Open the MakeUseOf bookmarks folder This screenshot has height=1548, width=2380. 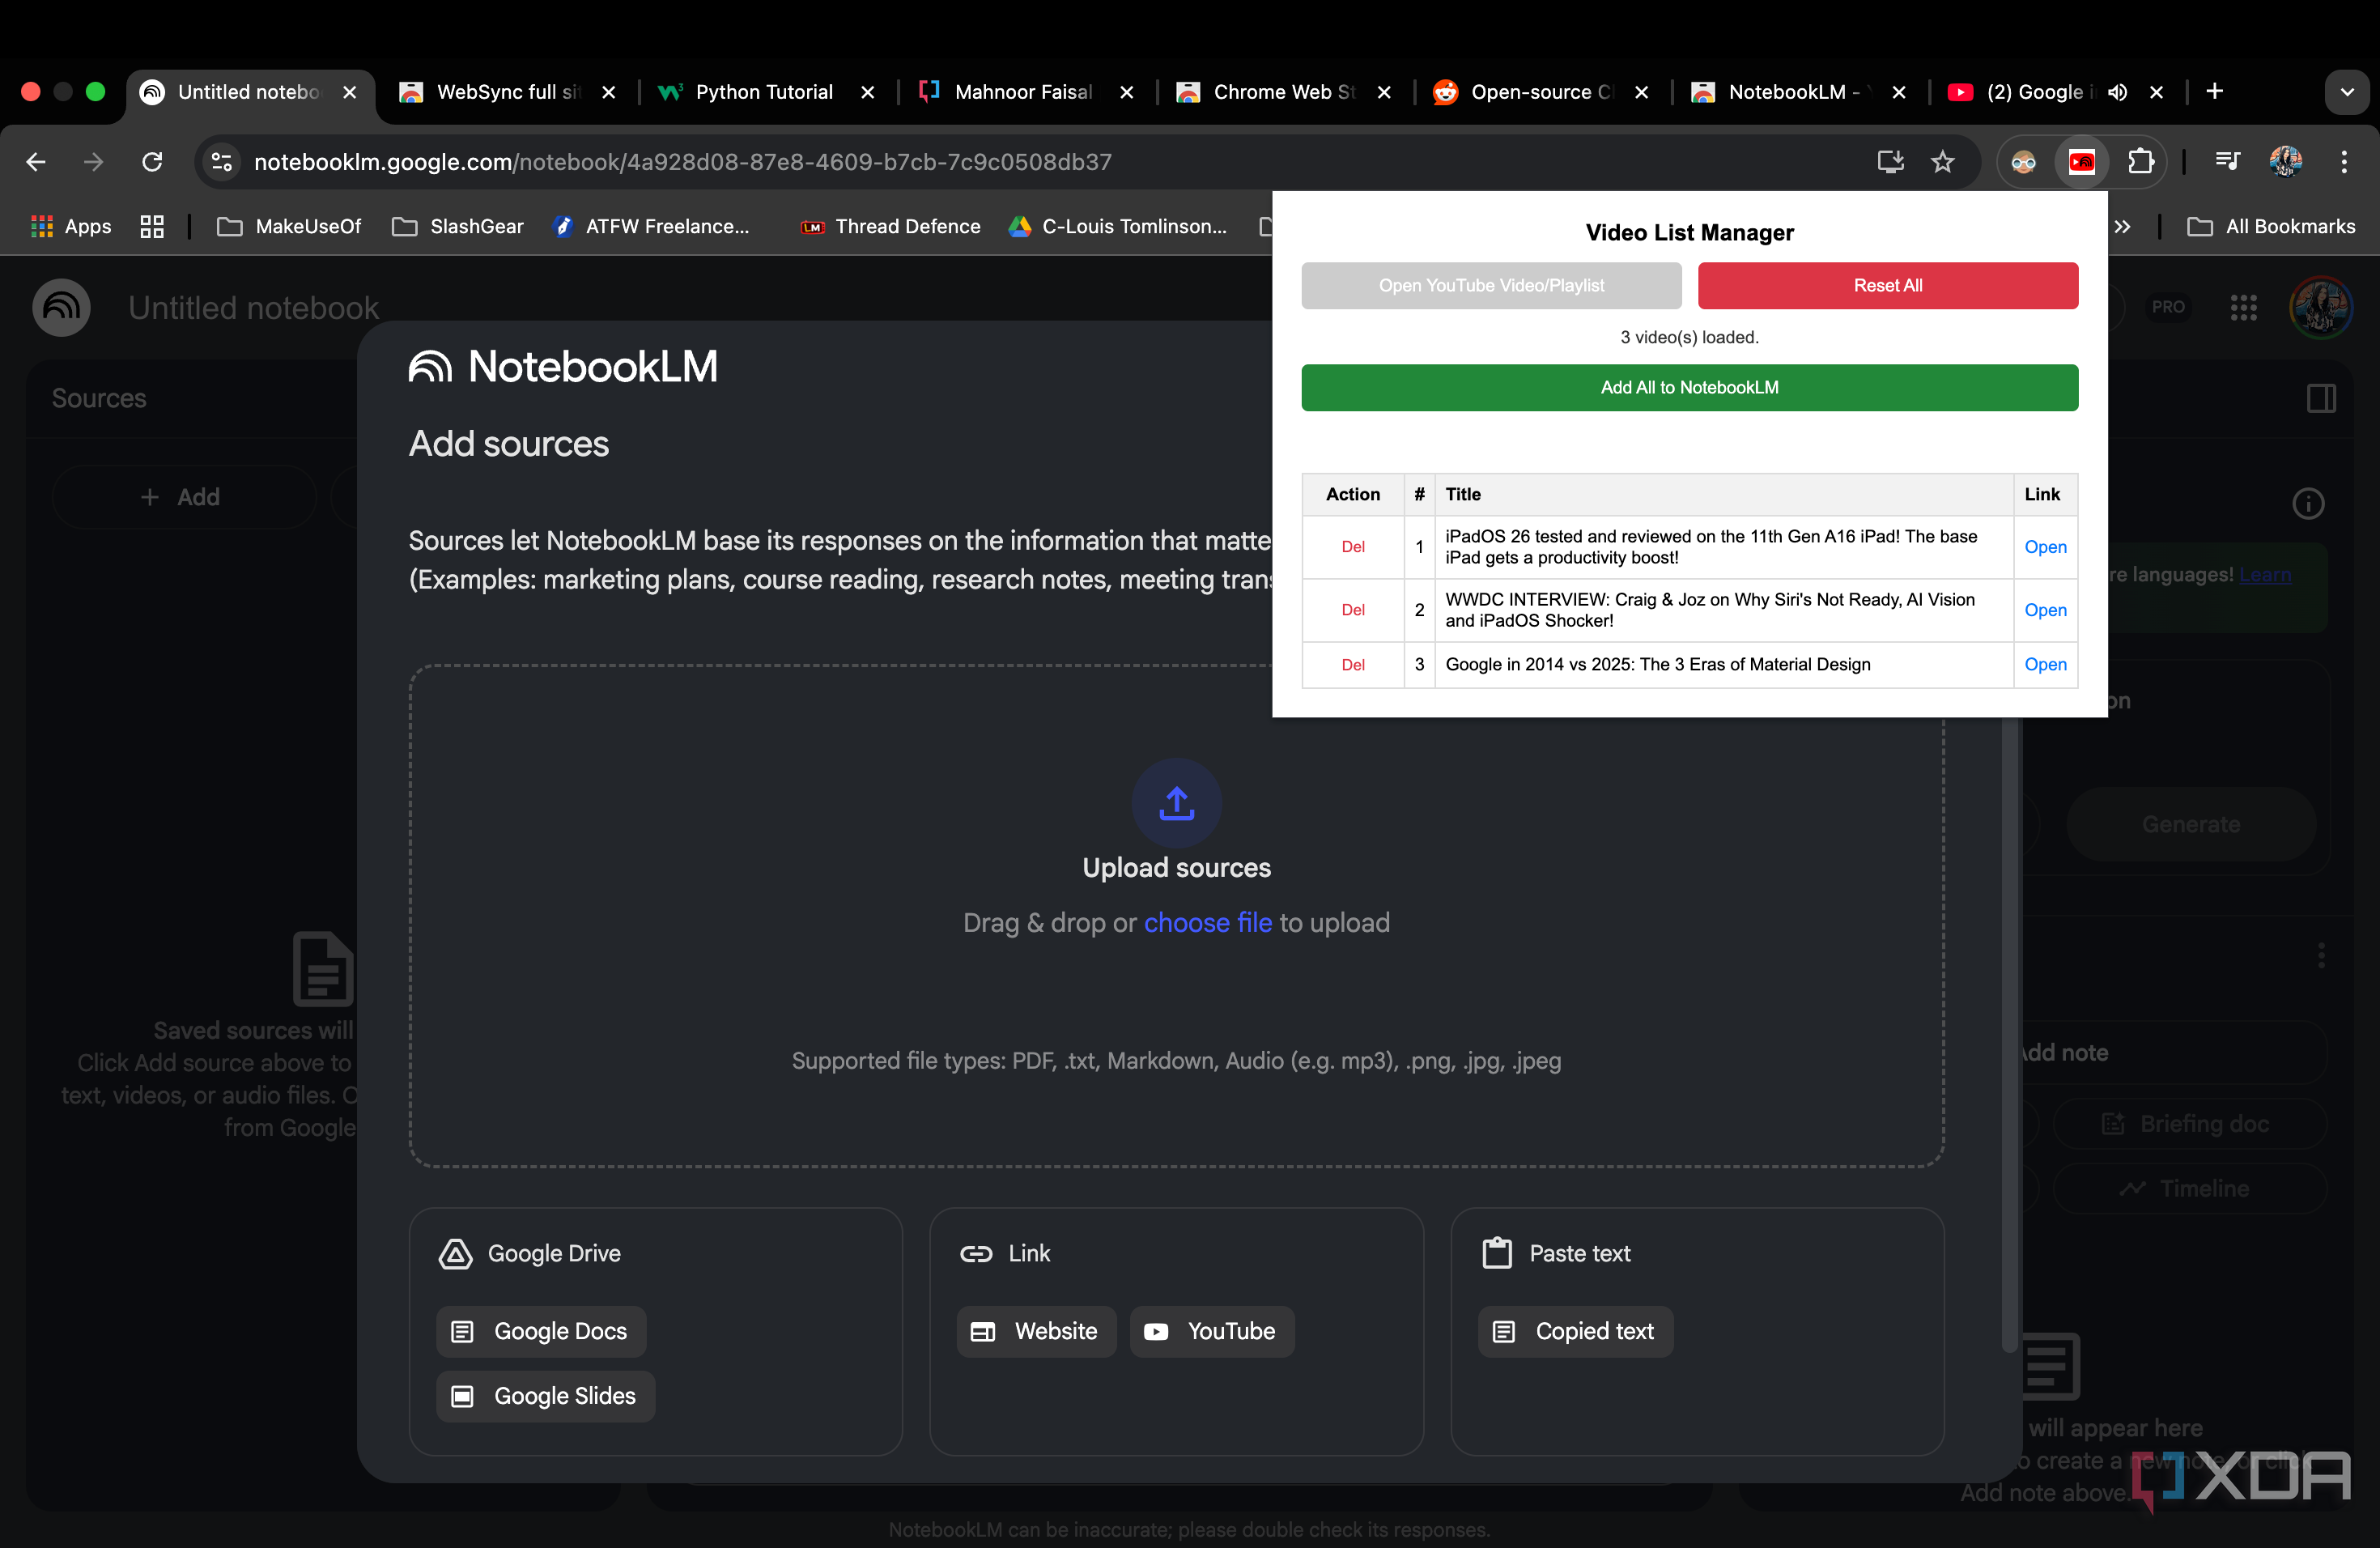pos(289,227)
